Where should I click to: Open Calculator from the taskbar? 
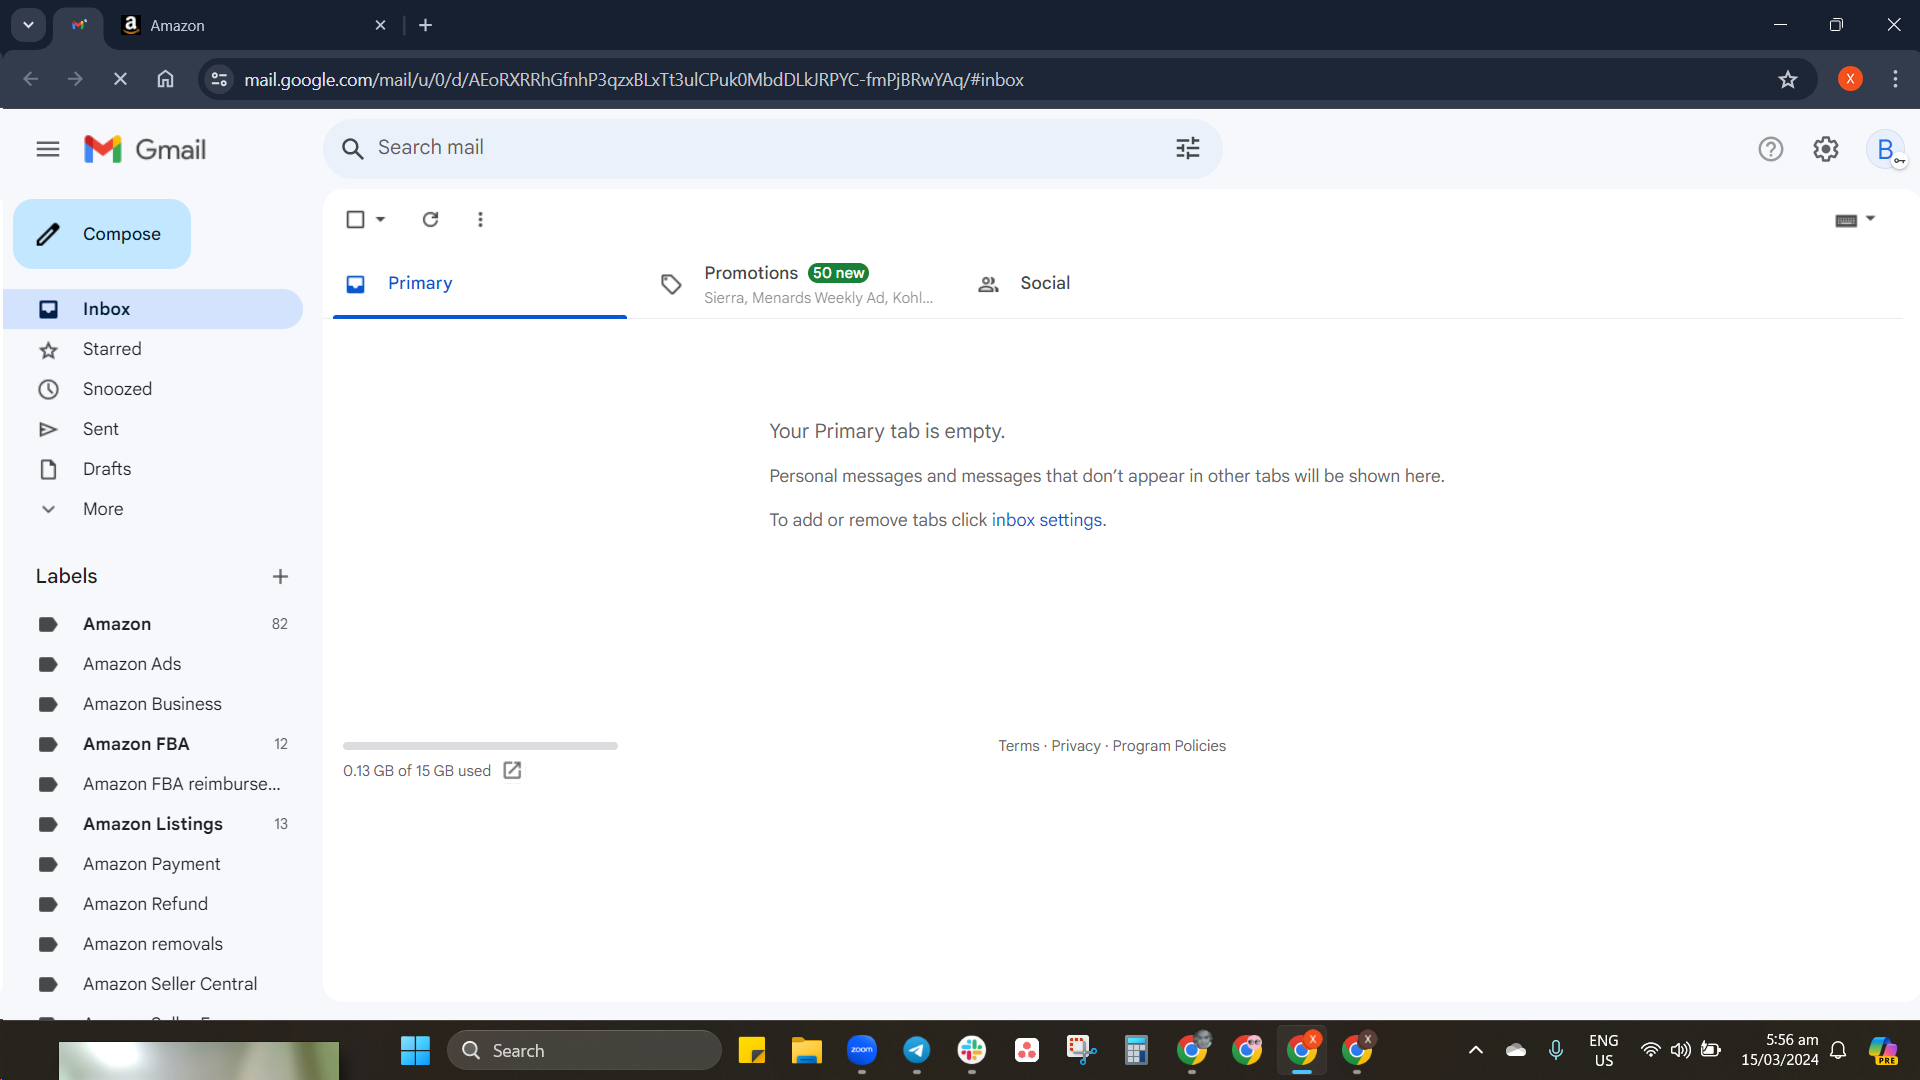click(1136, 1051)
